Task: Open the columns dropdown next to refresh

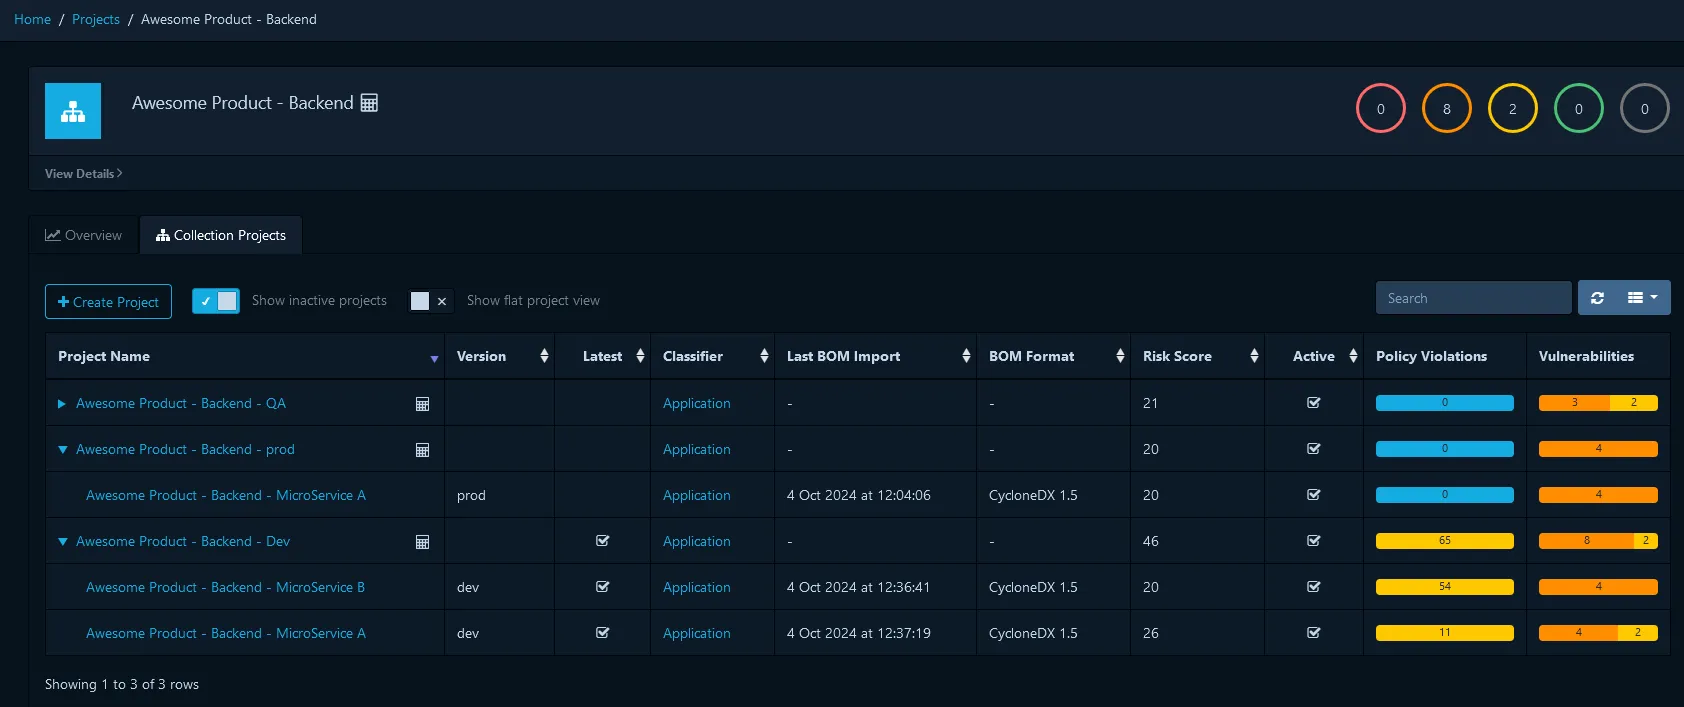Action: pyautogui.click(x=1643, y=298)
